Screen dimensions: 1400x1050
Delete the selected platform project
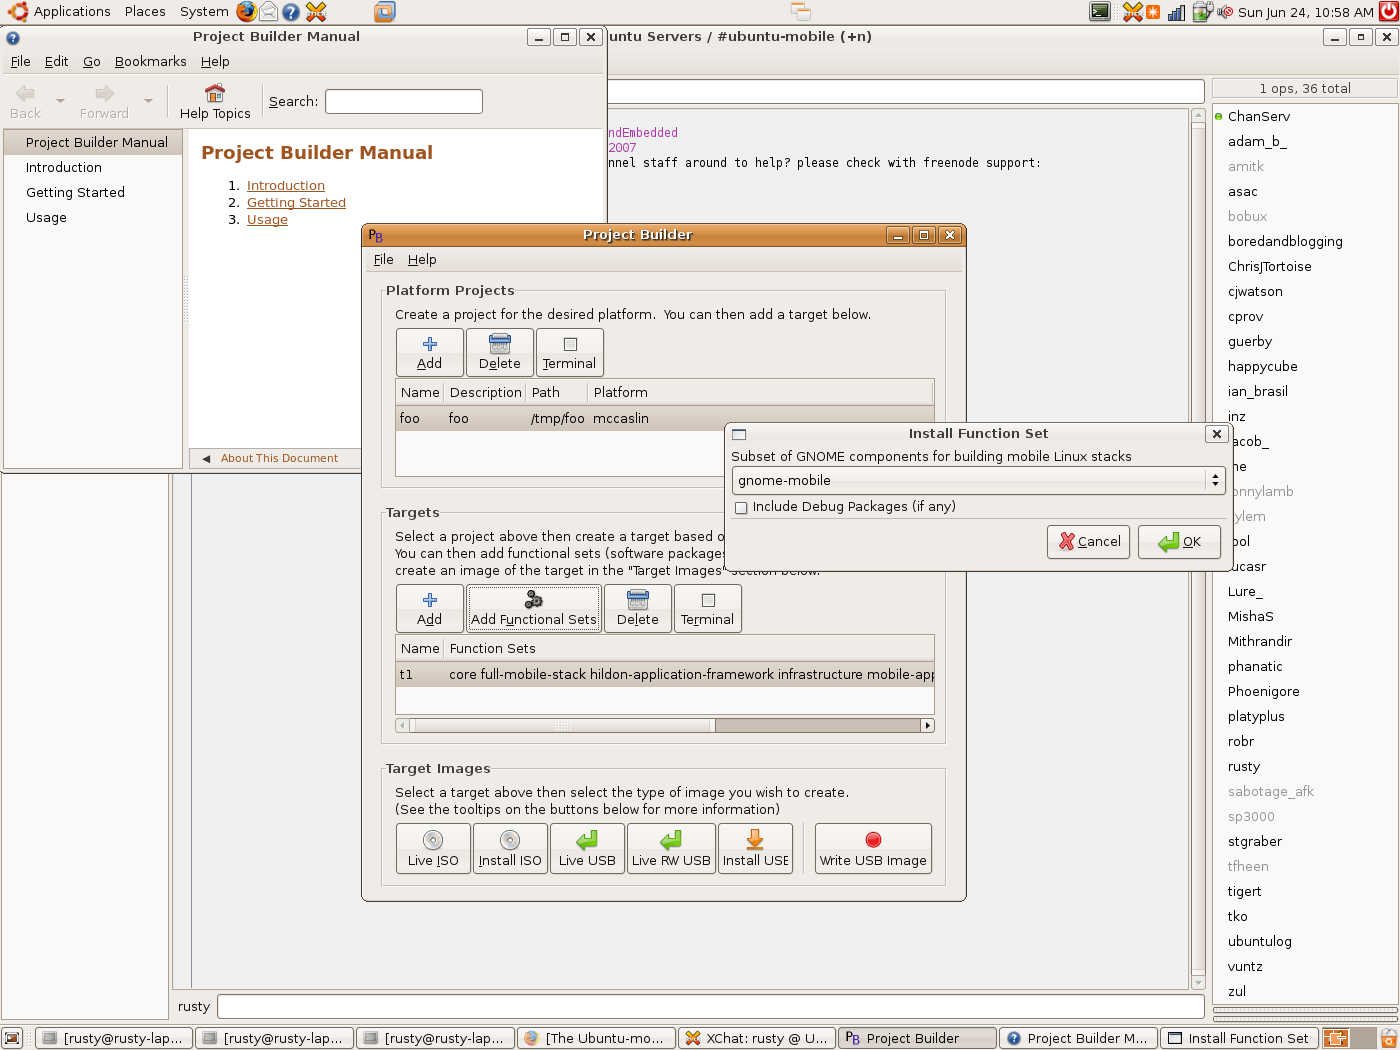[499, 352]
